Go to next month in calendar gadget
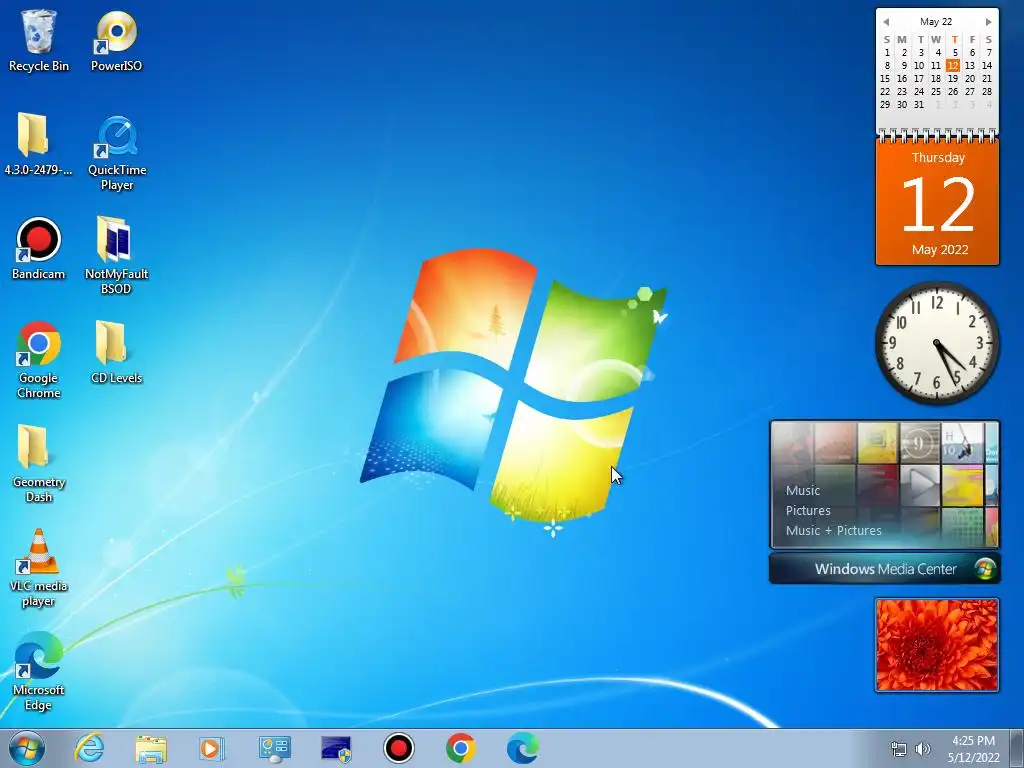Screen dimensions: 1024x768 pos(989,22)
